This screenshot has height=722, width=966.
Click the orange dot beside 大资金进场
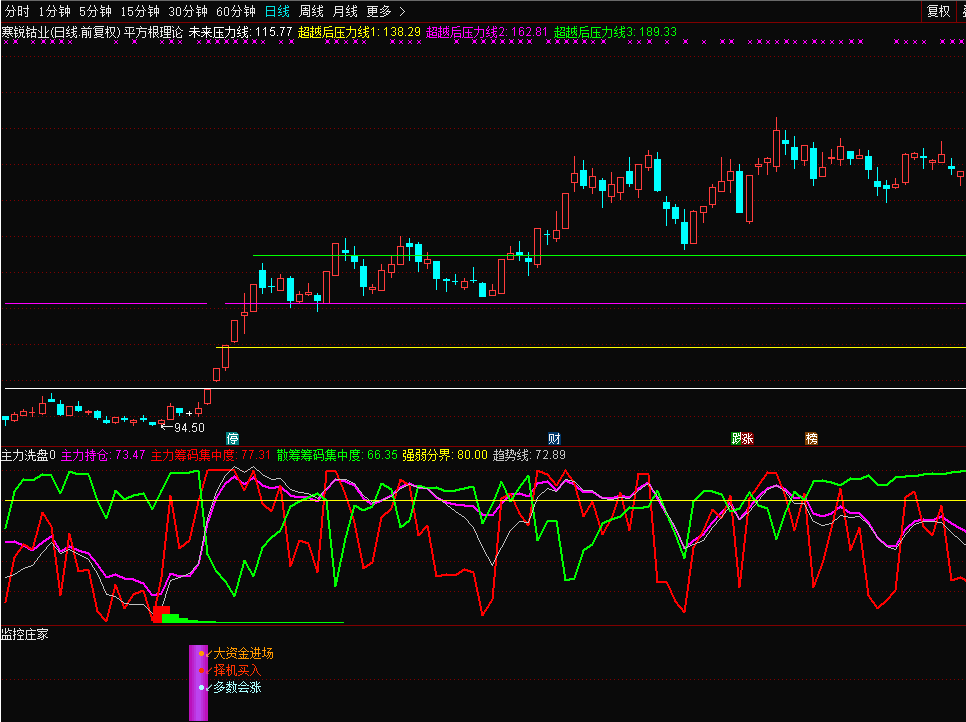[202, 653]
